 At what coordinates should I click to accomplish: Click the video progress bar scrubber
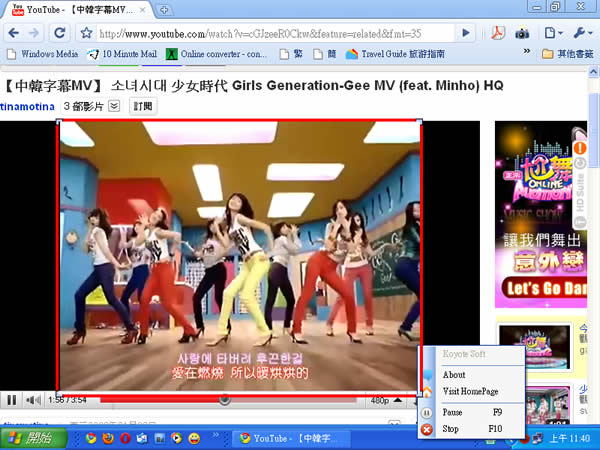[x=225, y=400]
